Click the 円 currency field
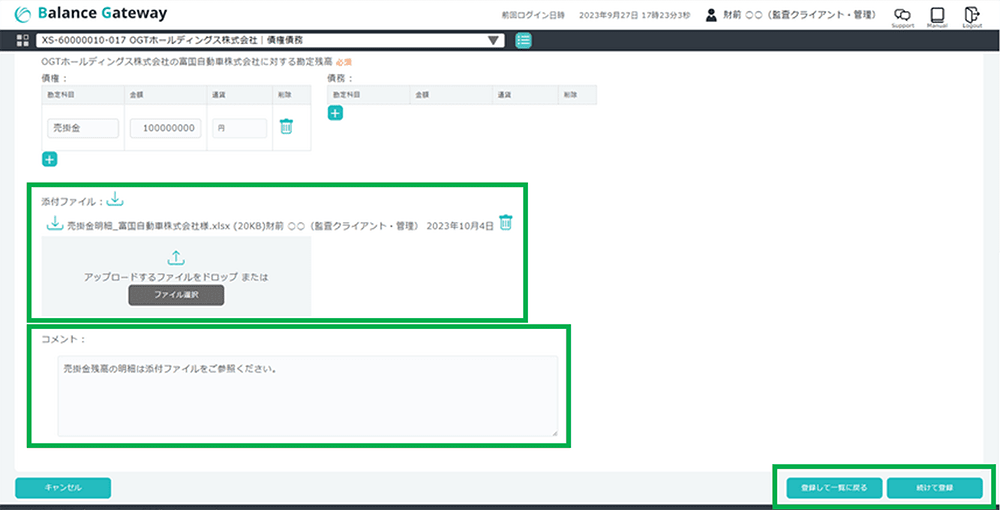This screenshot has height=510, width=1000. coord(238,128)
